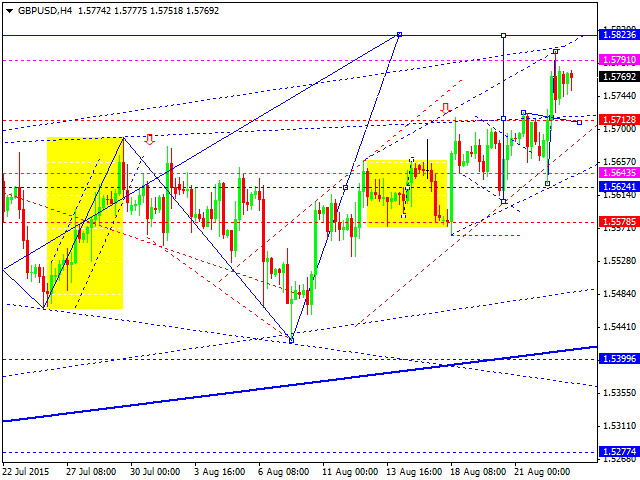Click the red down arrow above 1.57128 line
Viewport: 640px width, 480px height.
click(x=445, y=108)
